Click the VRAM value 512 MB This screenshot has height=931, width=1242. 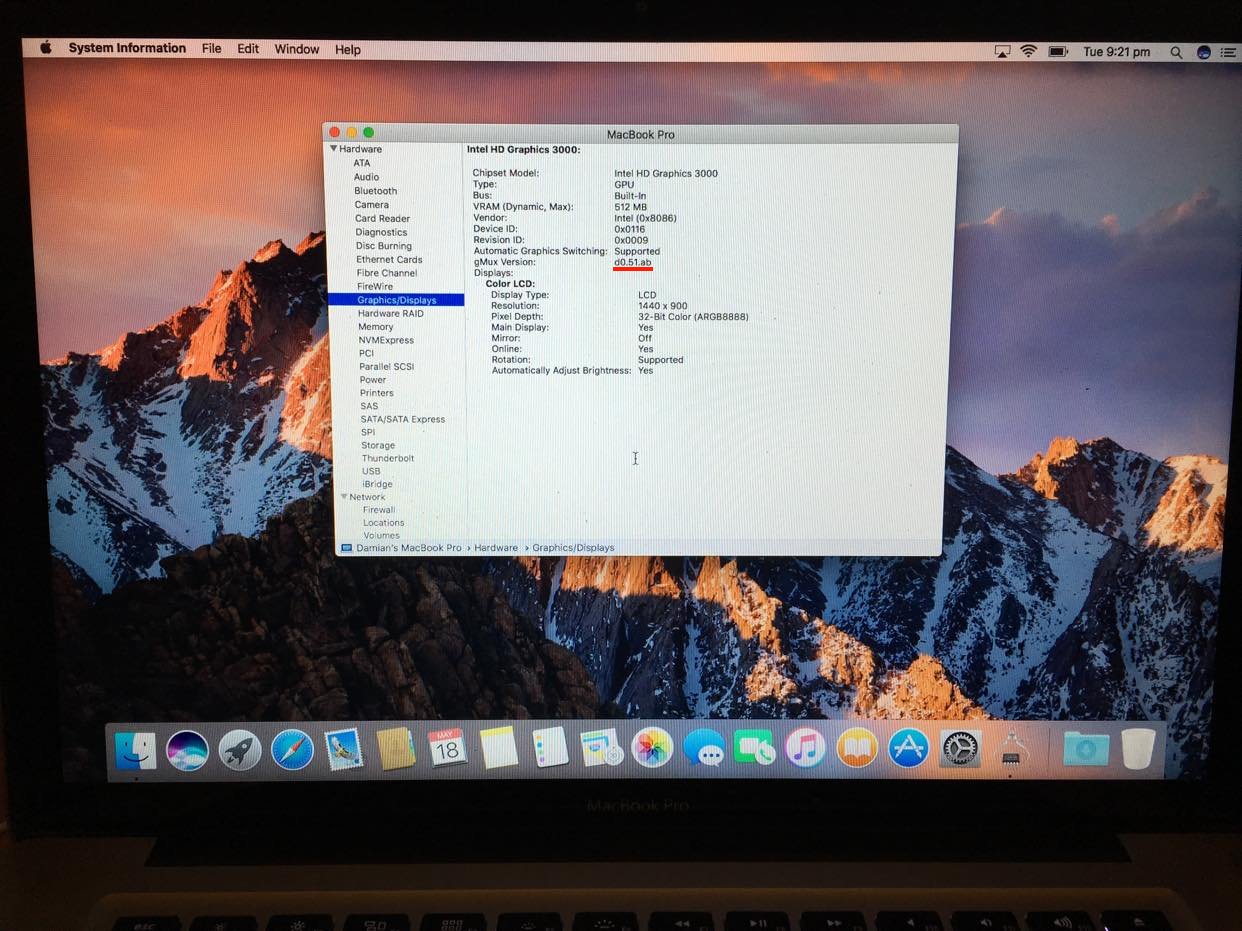pyautogui.click(x=630, y=207)
